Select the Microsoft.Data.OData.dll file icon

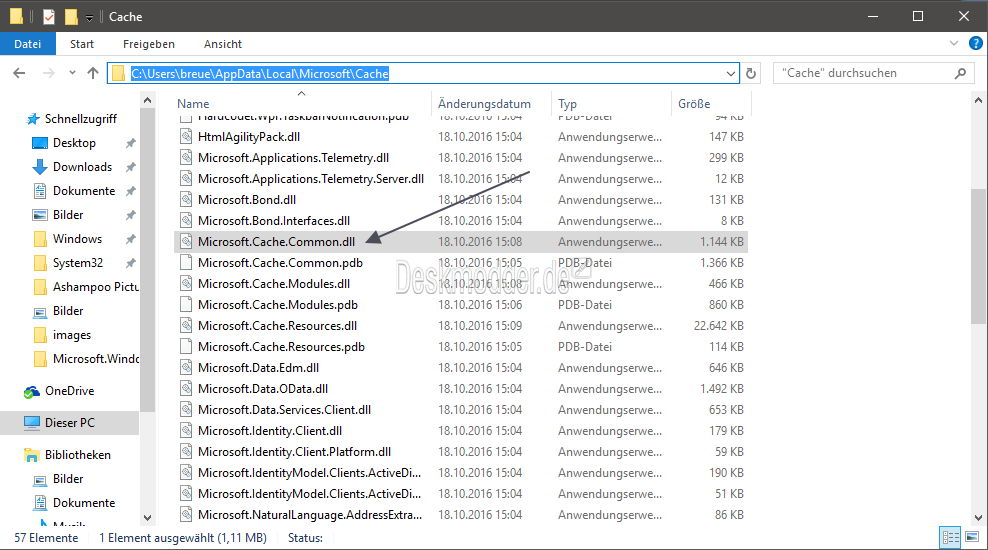pos(186,389)
